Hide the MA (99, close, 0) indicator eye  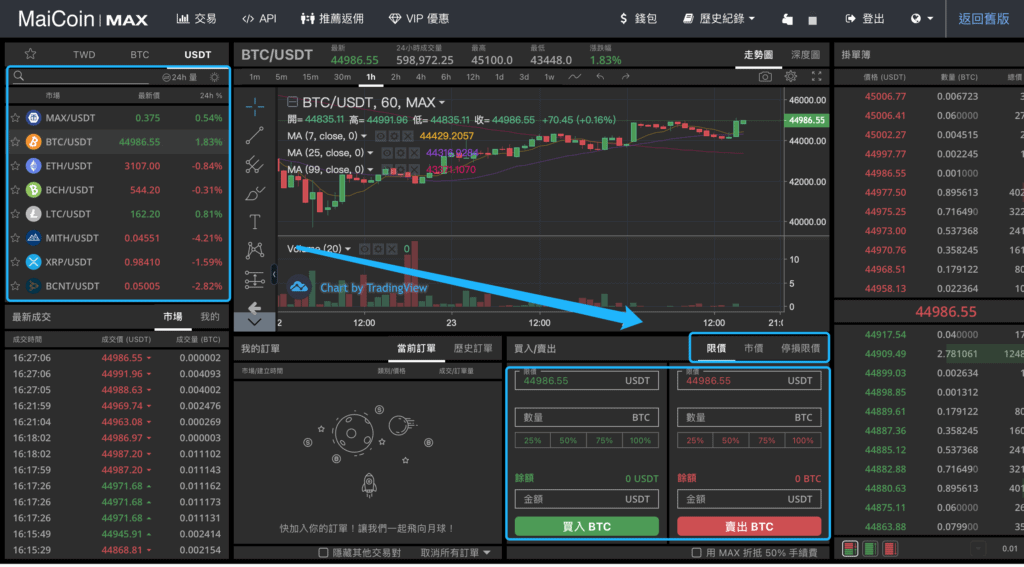pyautogui.click(x=387, y=170)
